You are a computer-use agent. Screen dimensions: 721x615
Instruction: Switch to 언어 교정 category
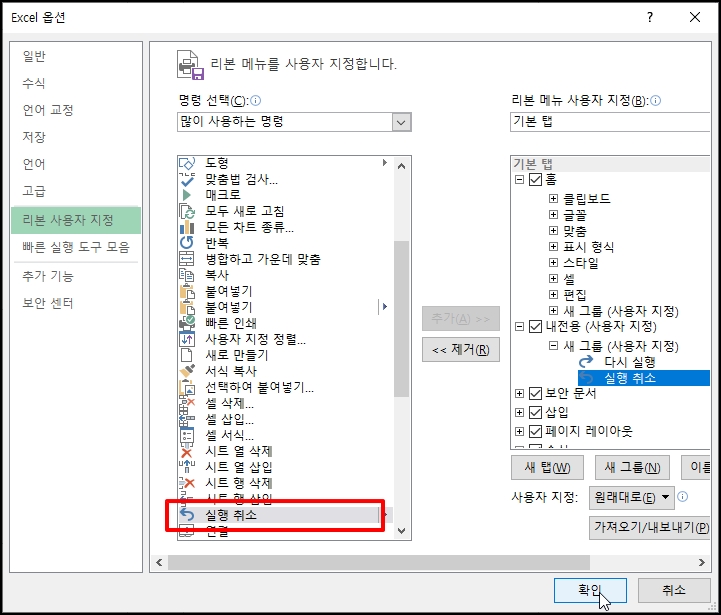click(x=76, y=110)
